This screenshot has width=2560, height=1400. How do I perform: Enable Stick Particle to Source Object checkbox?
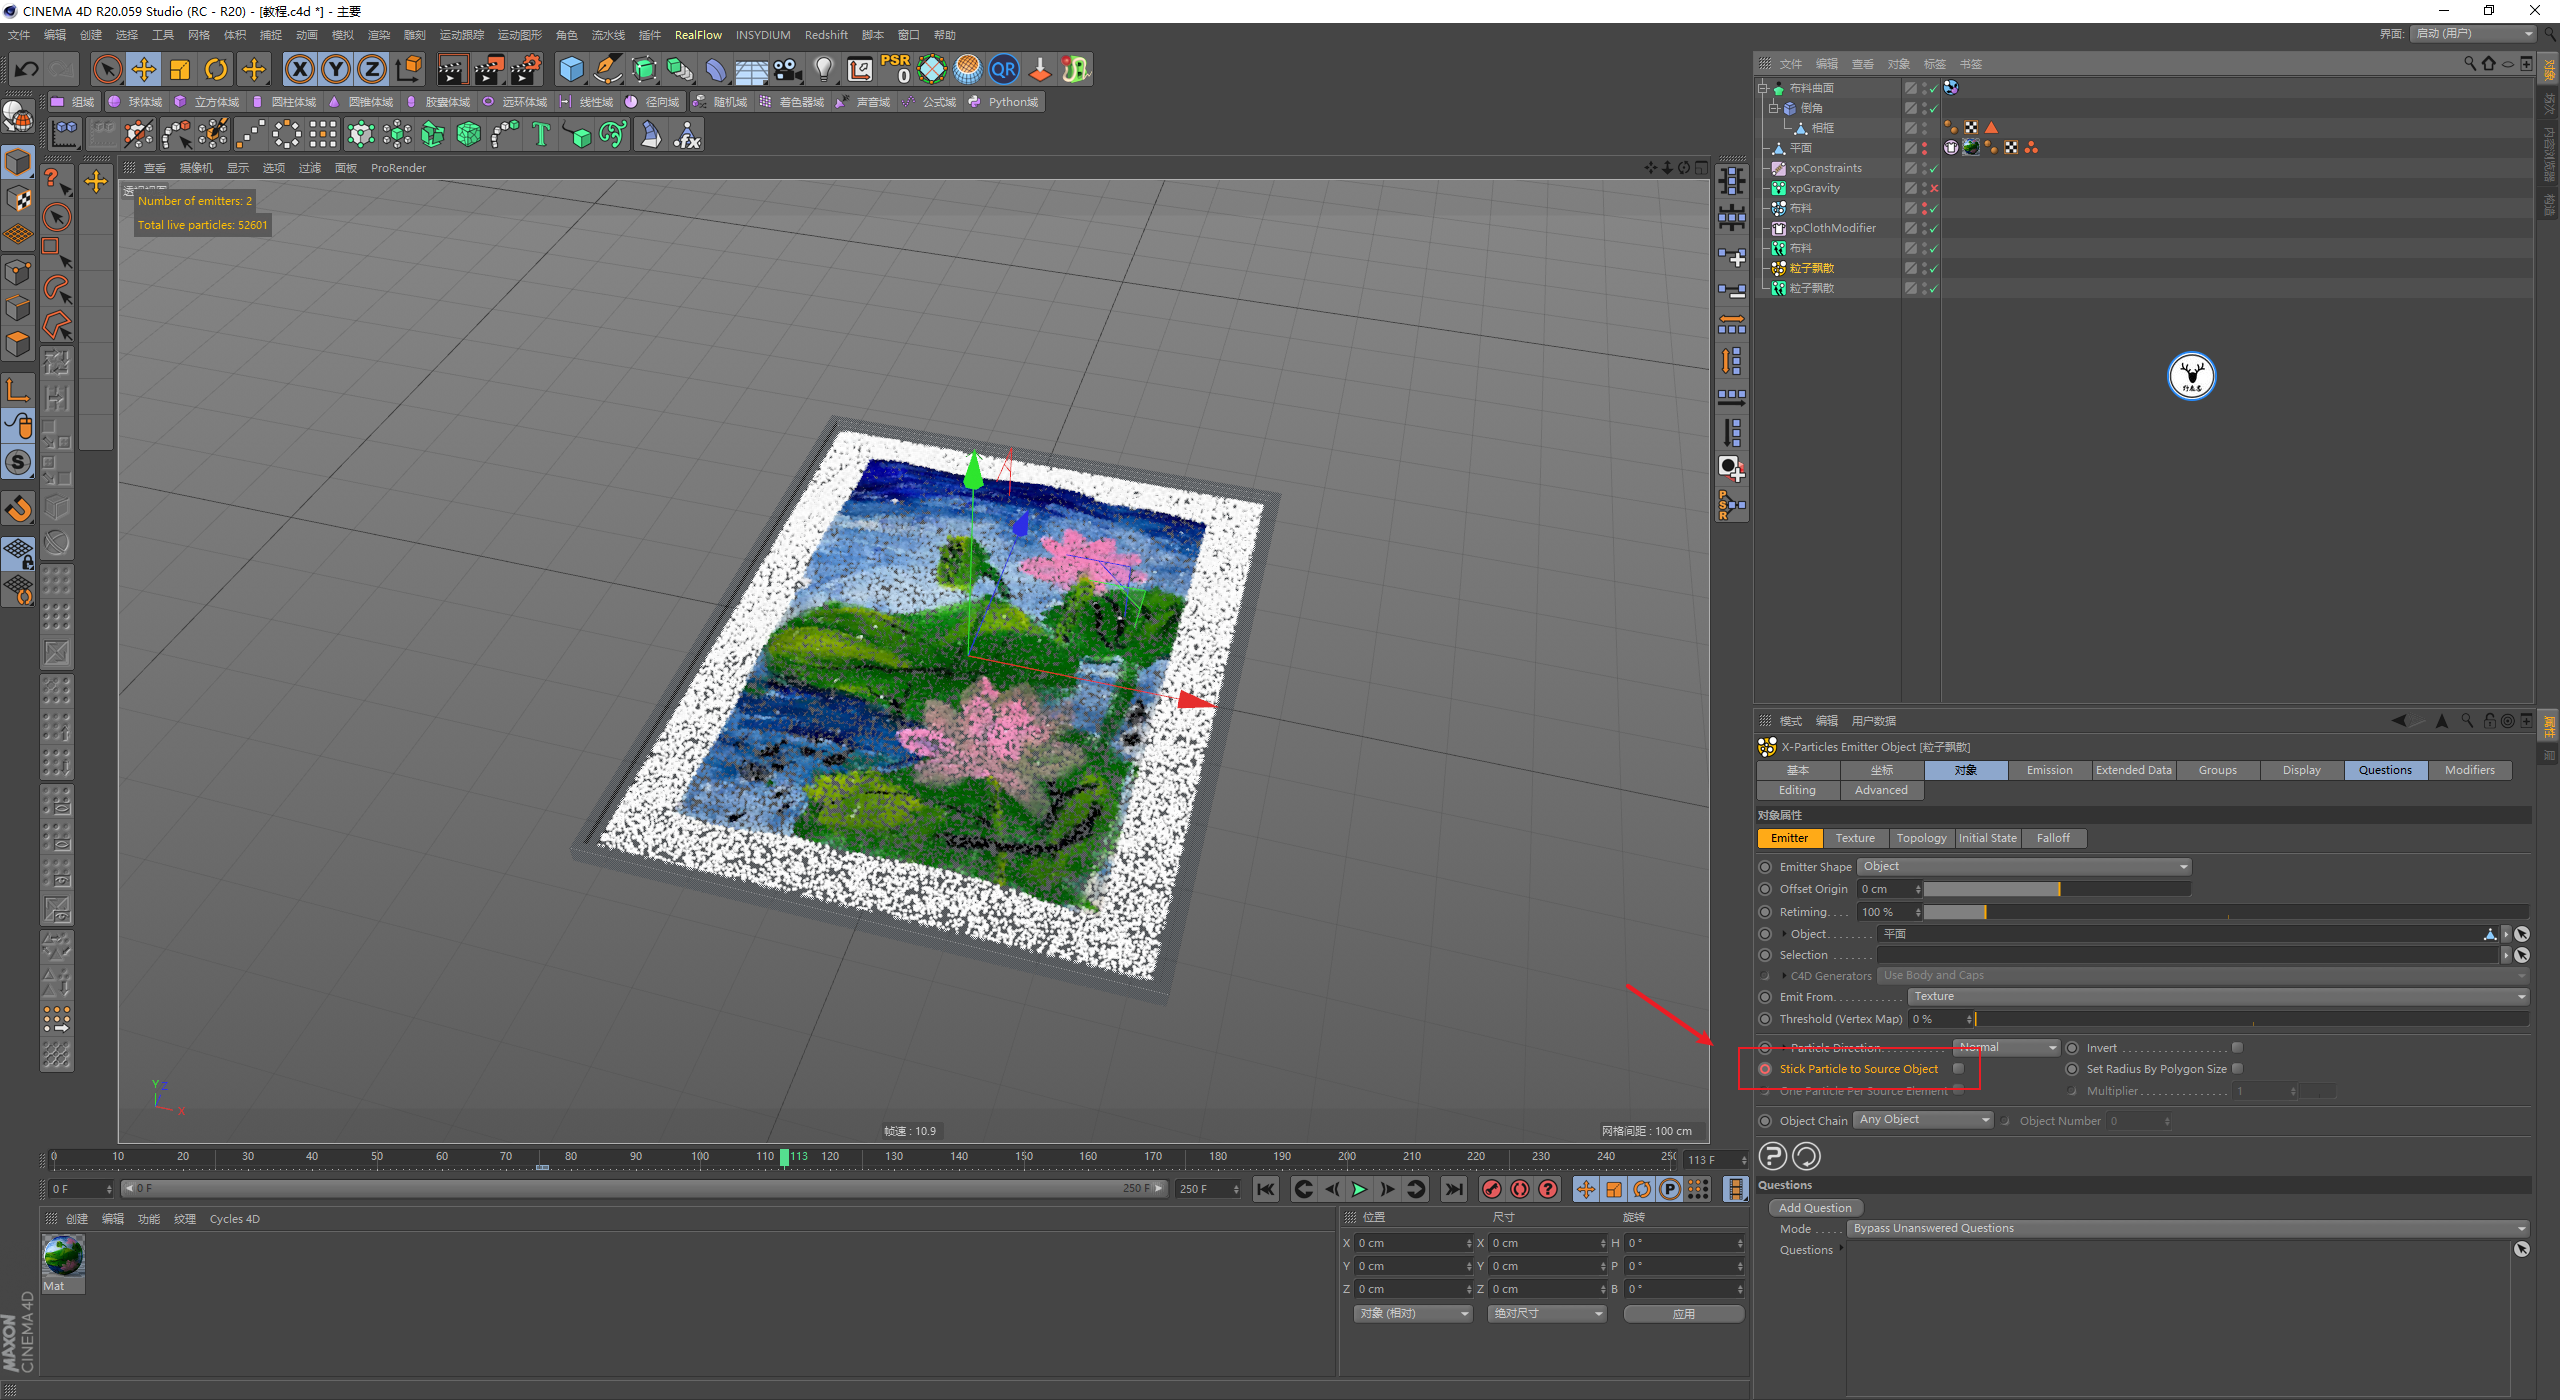coord(1958,1069)
